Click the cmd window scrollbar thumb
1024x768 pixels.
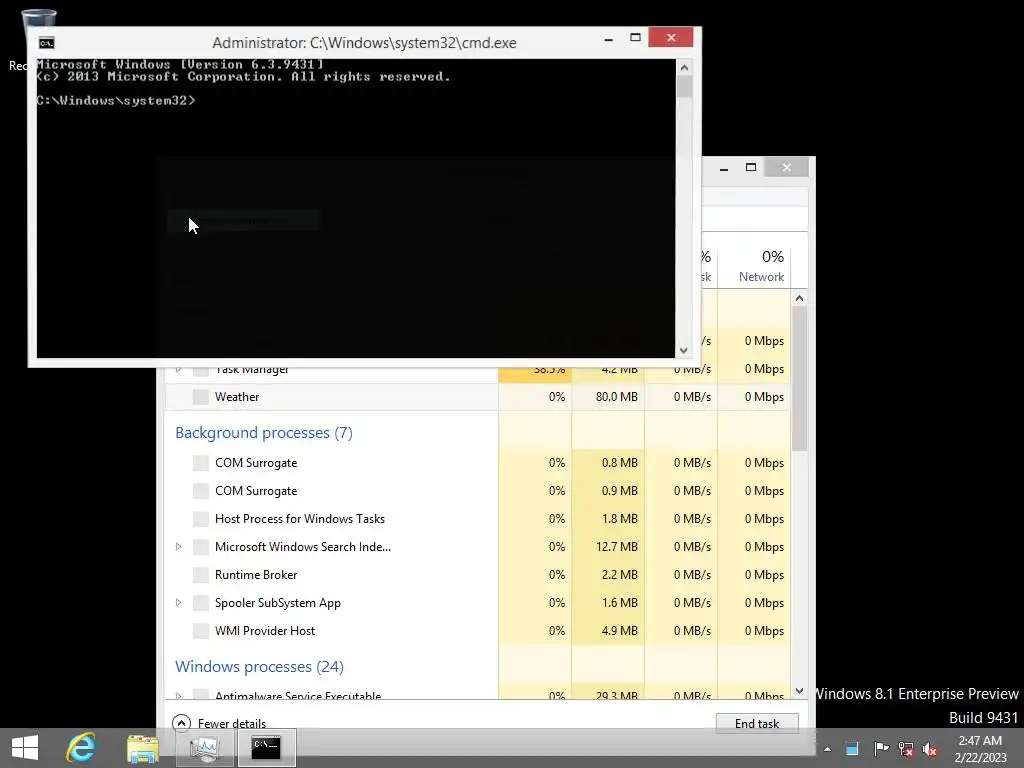[684, 87]
